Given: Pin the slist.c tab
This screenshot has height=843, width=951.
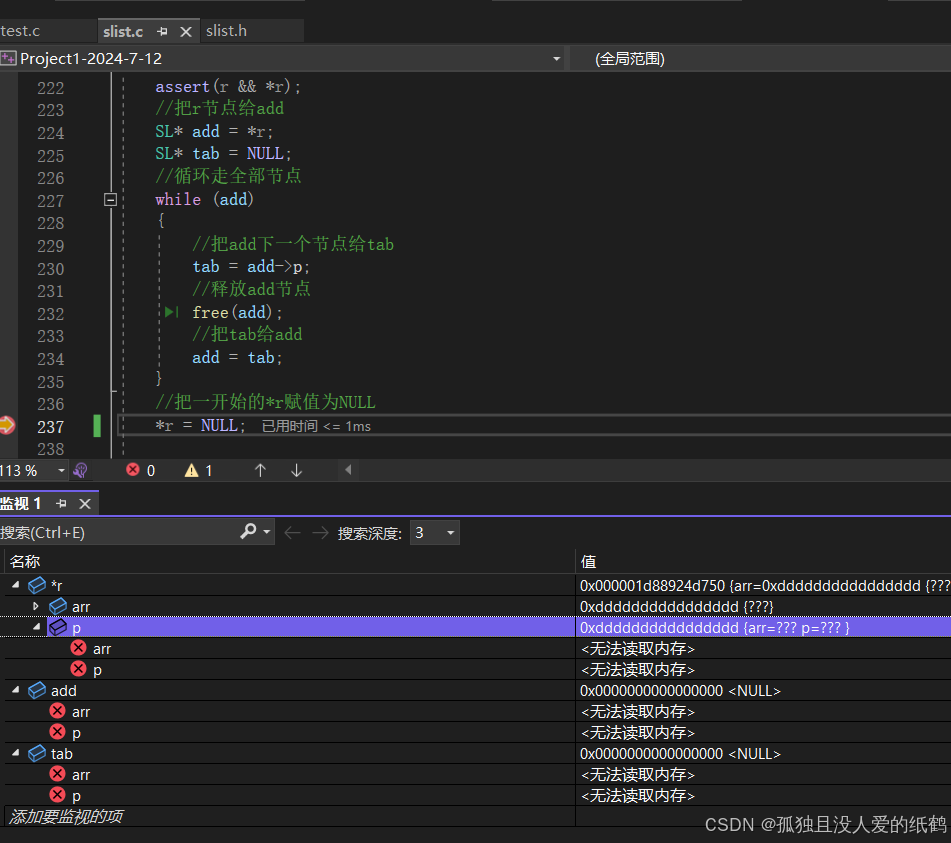Looking at the screenshot, I should pyautogui.click(x=162, y=32).
